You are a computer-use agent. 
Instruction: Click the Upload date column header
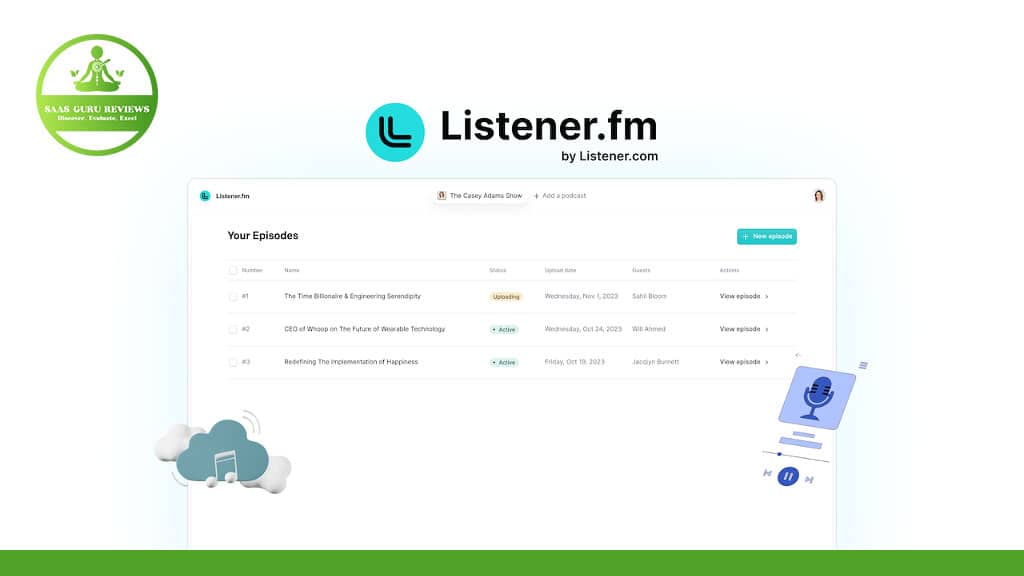[560, 270]
